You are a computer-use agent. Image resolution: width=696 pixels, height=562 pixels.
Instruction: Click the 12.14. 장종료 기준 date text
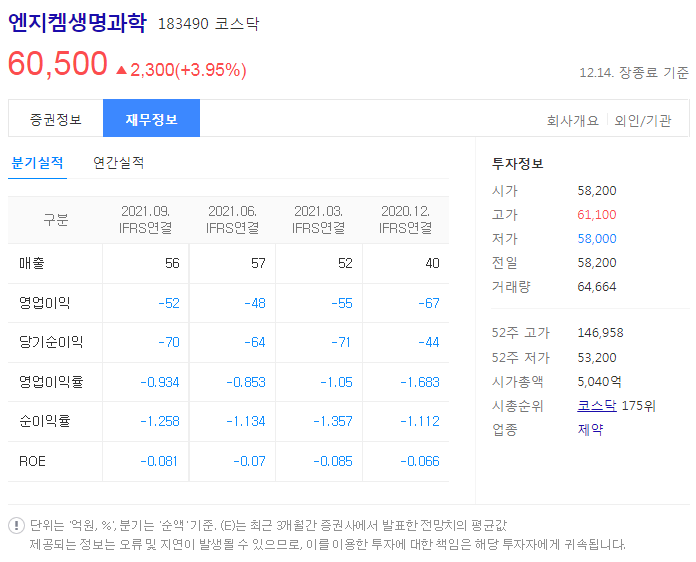click(634, 72)
